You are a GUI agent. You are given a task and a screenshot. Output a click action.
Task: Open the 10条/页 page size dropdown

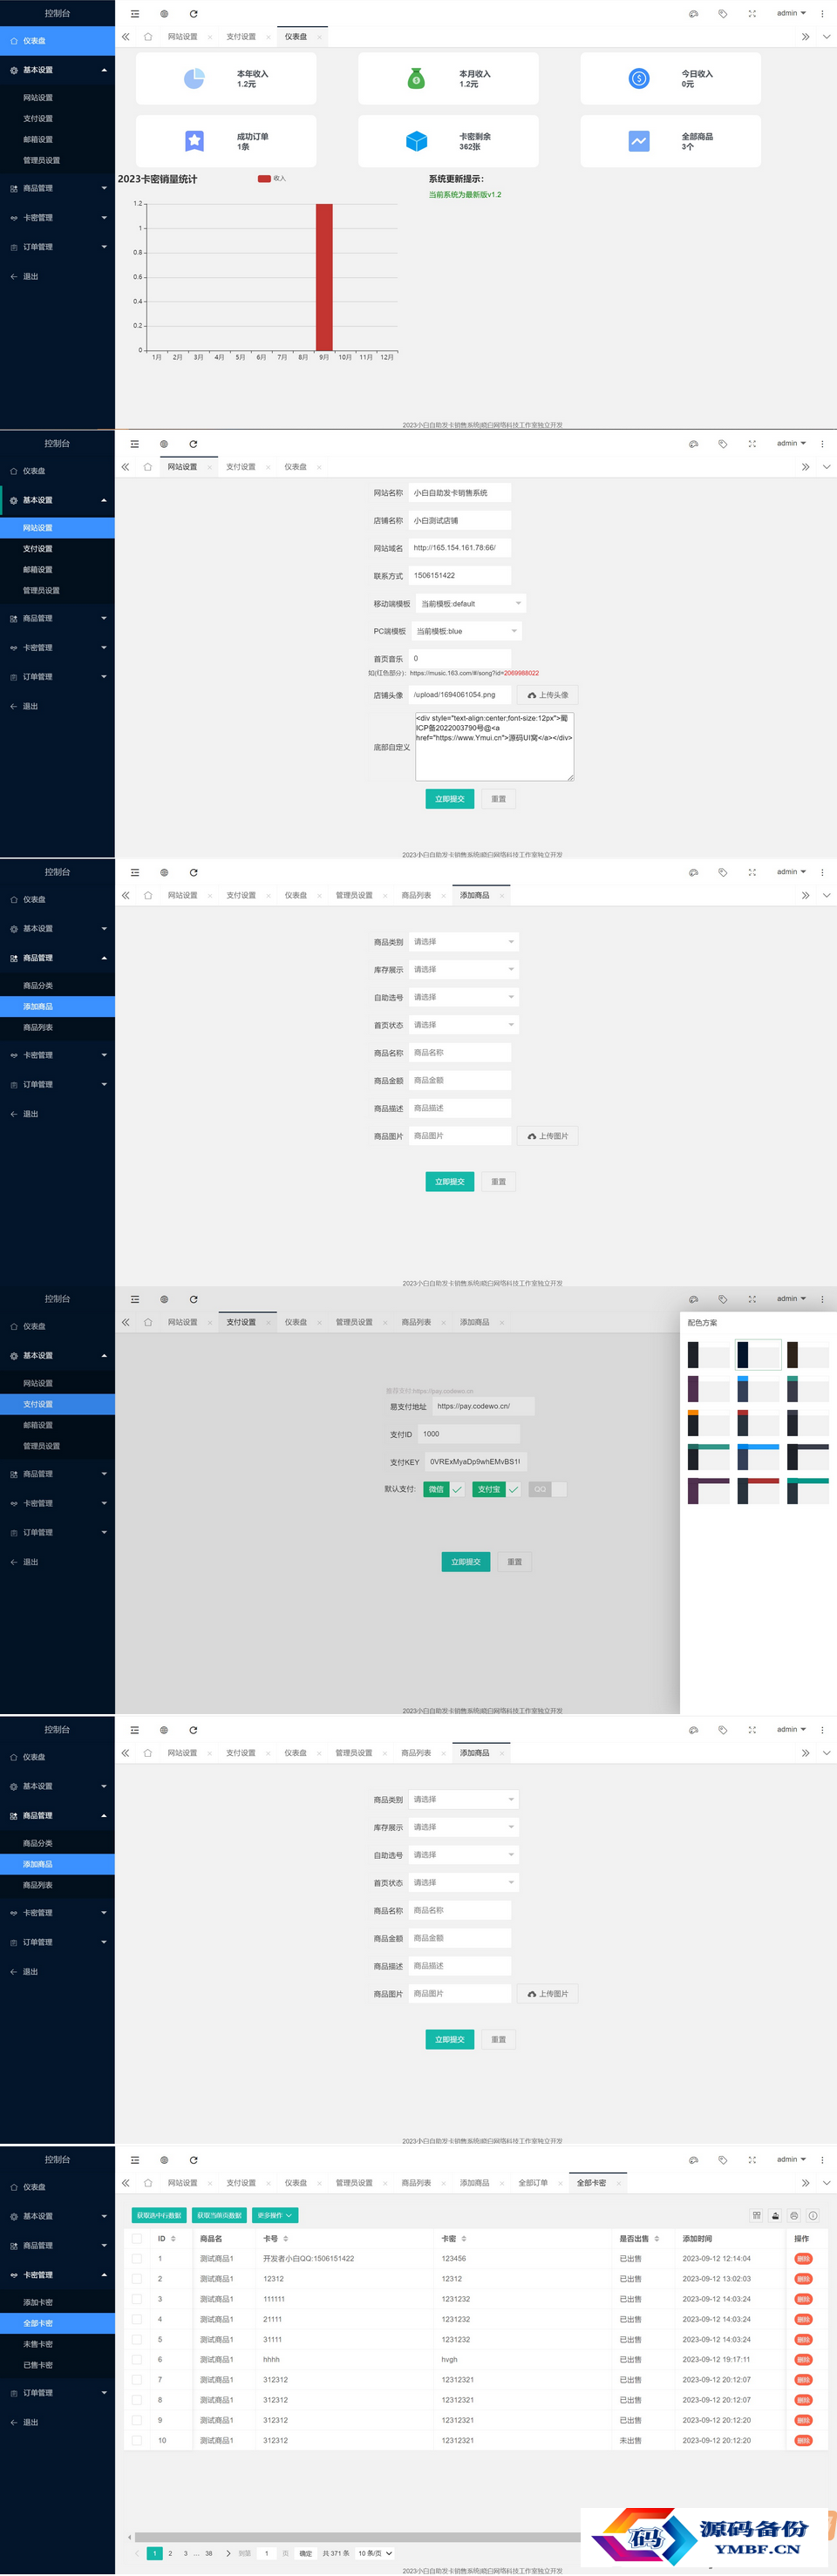(x=375, y=2553)
